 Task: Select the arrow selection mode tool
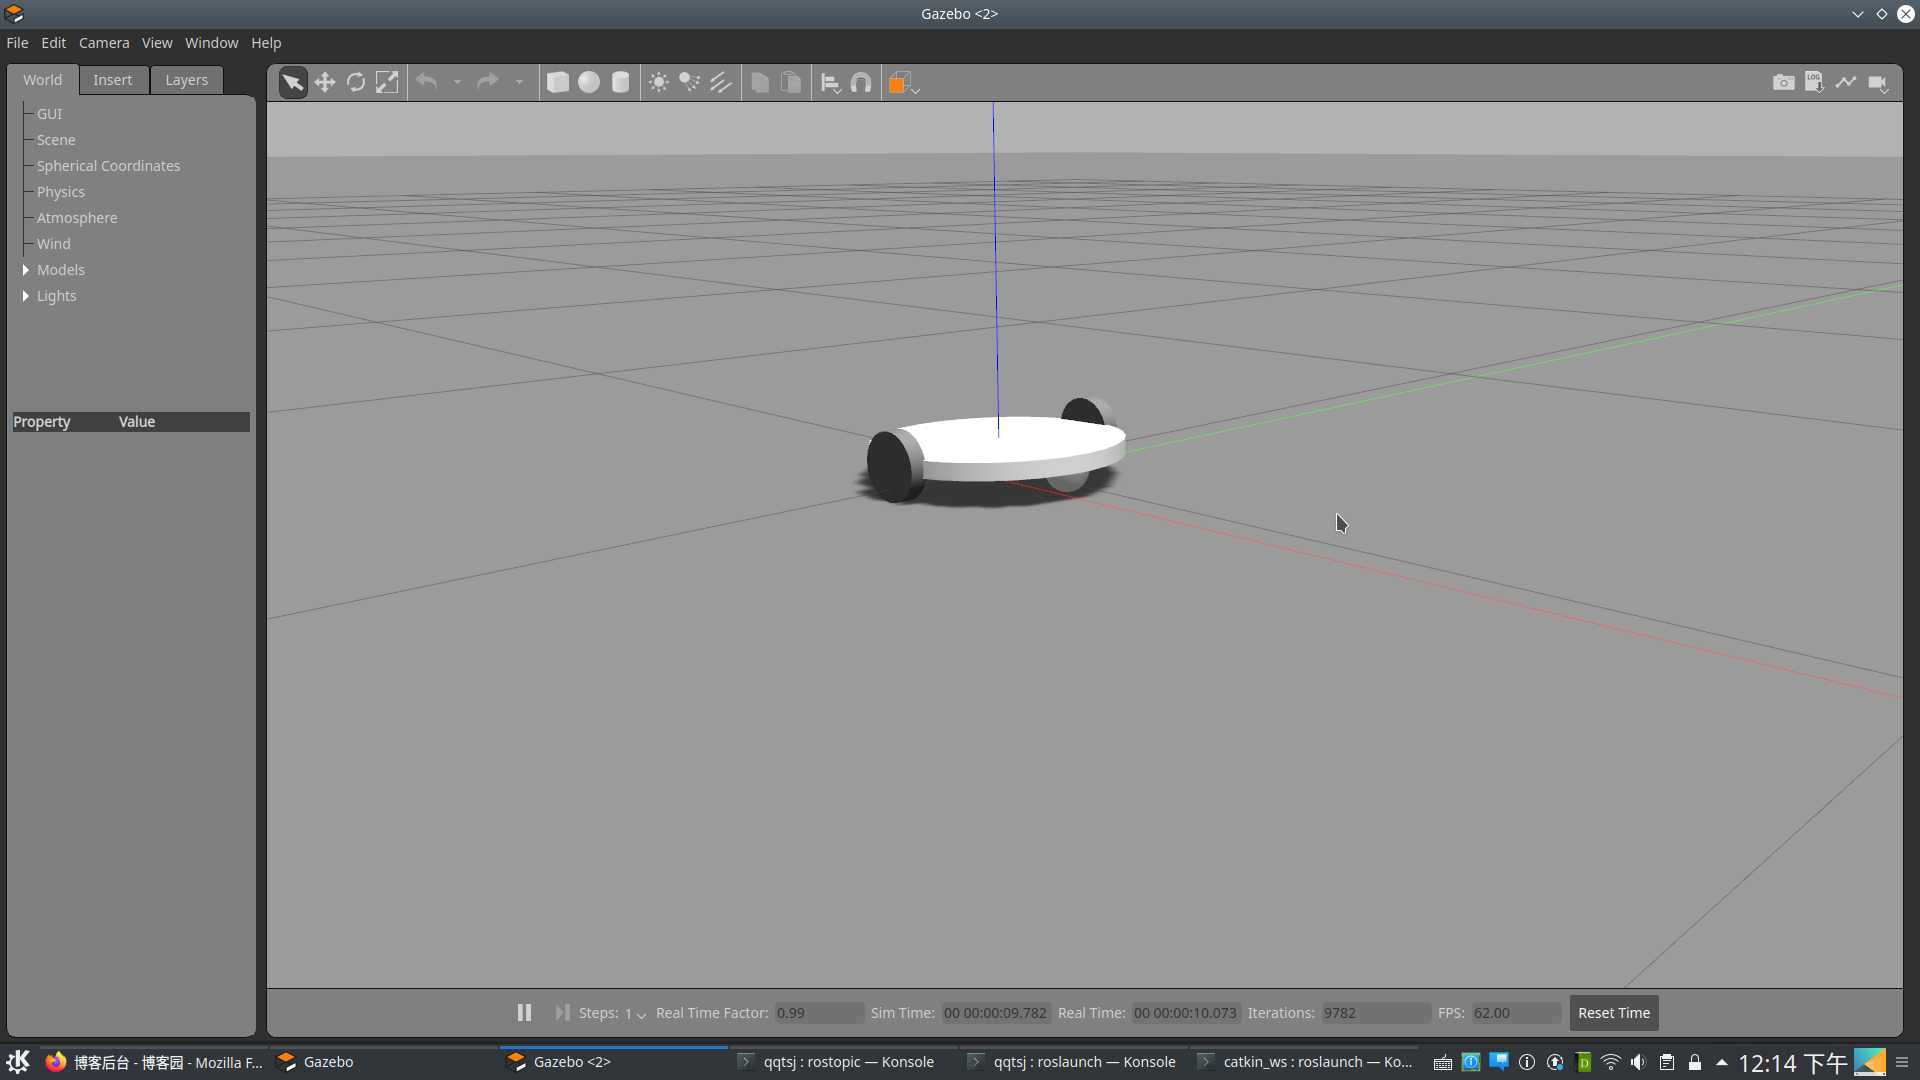tap(292, 83)
